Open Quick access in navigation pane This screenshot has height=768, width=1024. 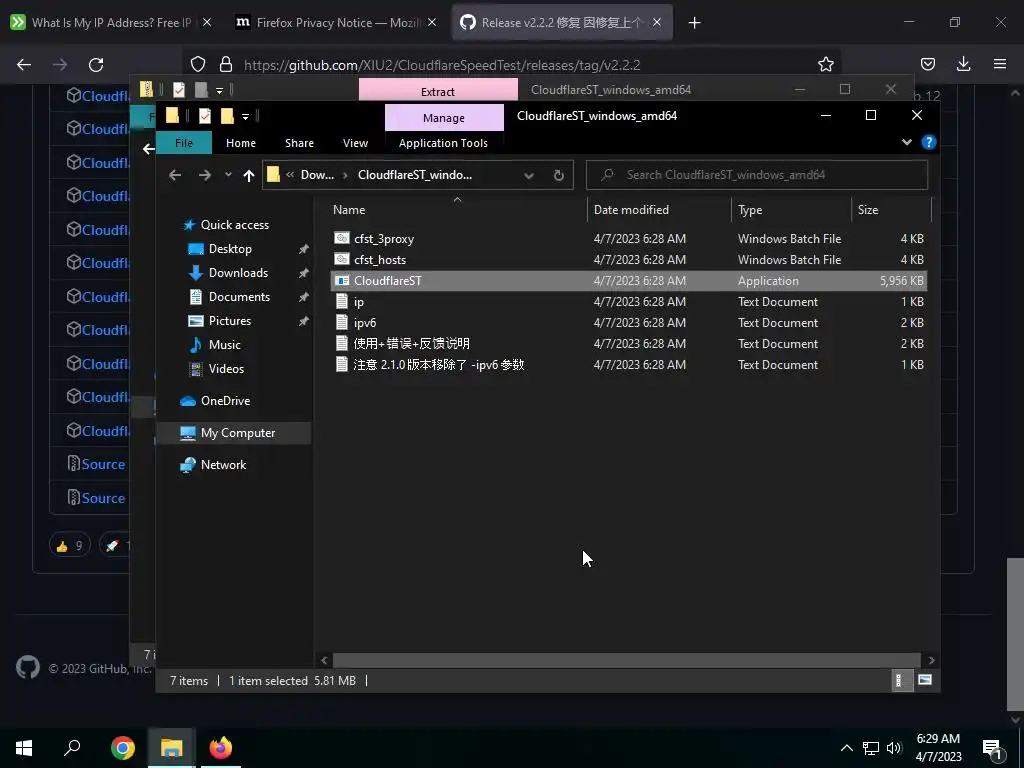pos(234,225)
